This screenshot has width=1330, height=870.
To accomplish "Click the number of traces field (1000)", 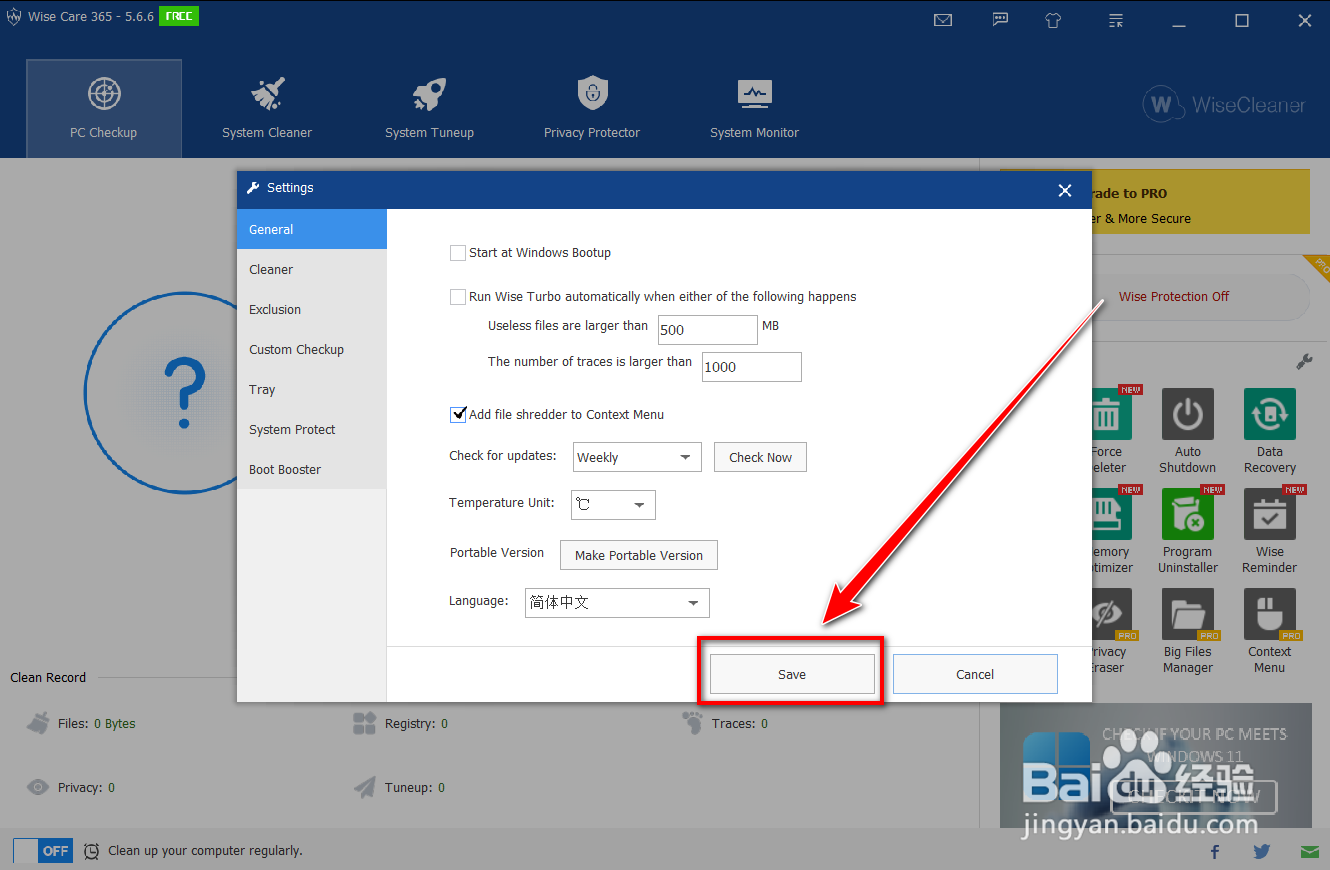I will point(752,367).
